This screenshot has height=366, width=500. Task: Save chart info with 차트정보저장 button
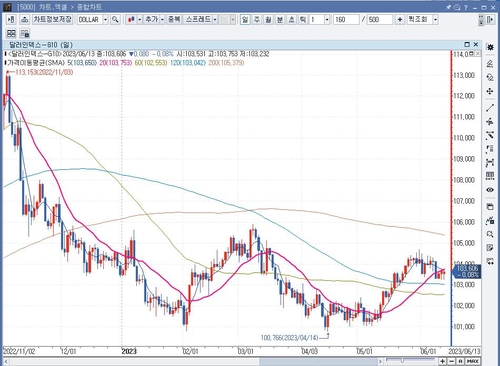[53, 20]
